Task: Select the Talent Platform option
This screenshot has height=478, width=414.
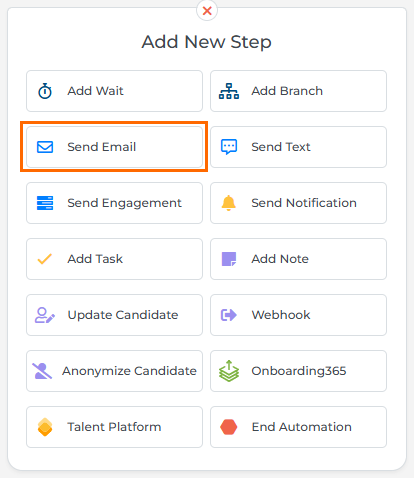Action: click(x=114, y=427)
